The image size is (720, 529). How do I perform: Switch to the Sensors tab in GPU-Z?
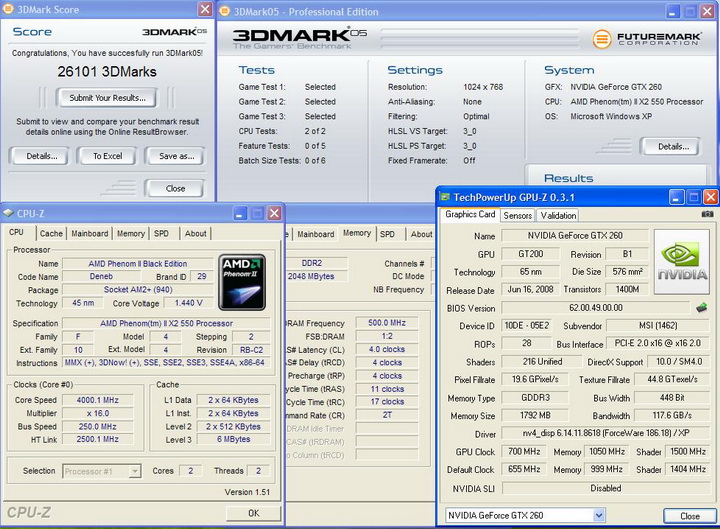518,215
